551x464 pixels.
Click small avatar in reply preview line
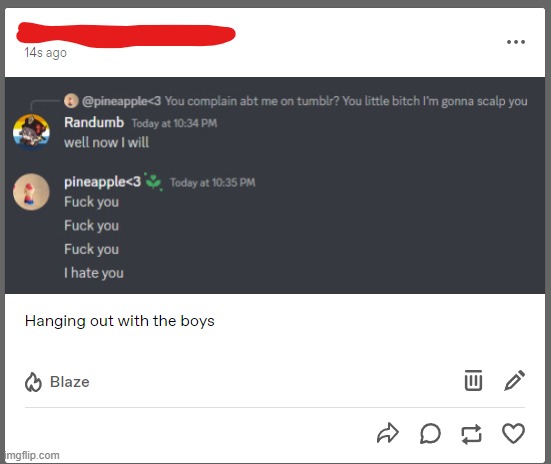[x=71, y=101]
